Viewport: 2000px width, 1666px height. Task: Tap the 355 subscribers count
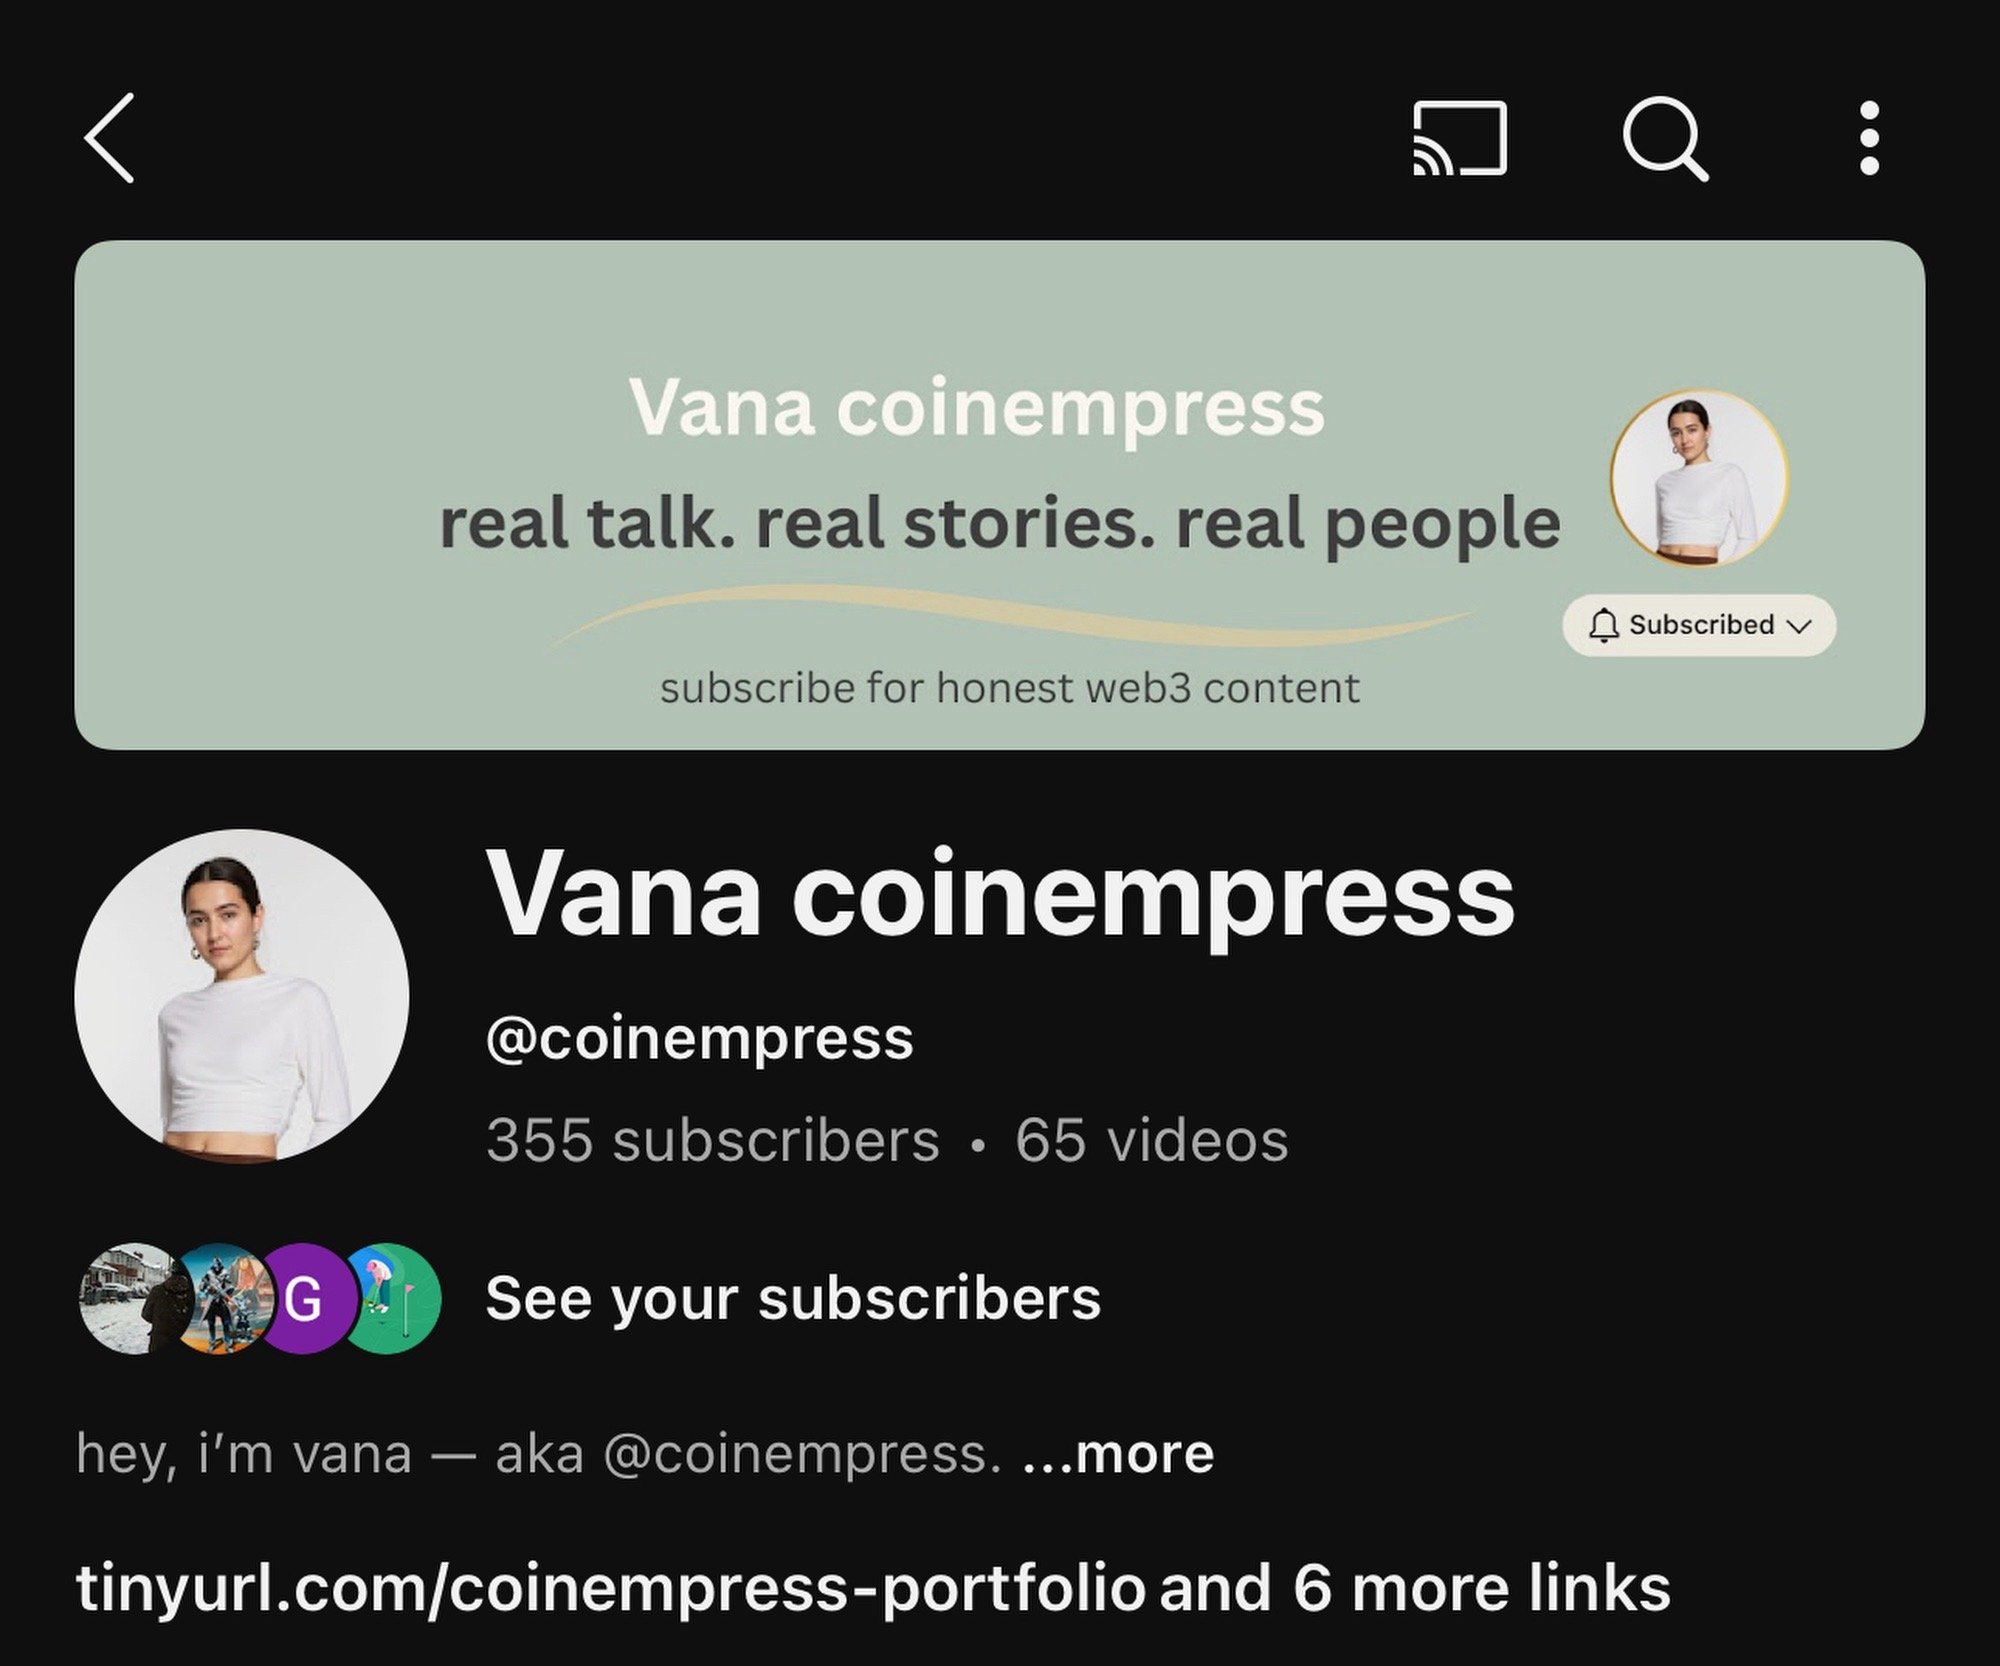pos(712,1140)
